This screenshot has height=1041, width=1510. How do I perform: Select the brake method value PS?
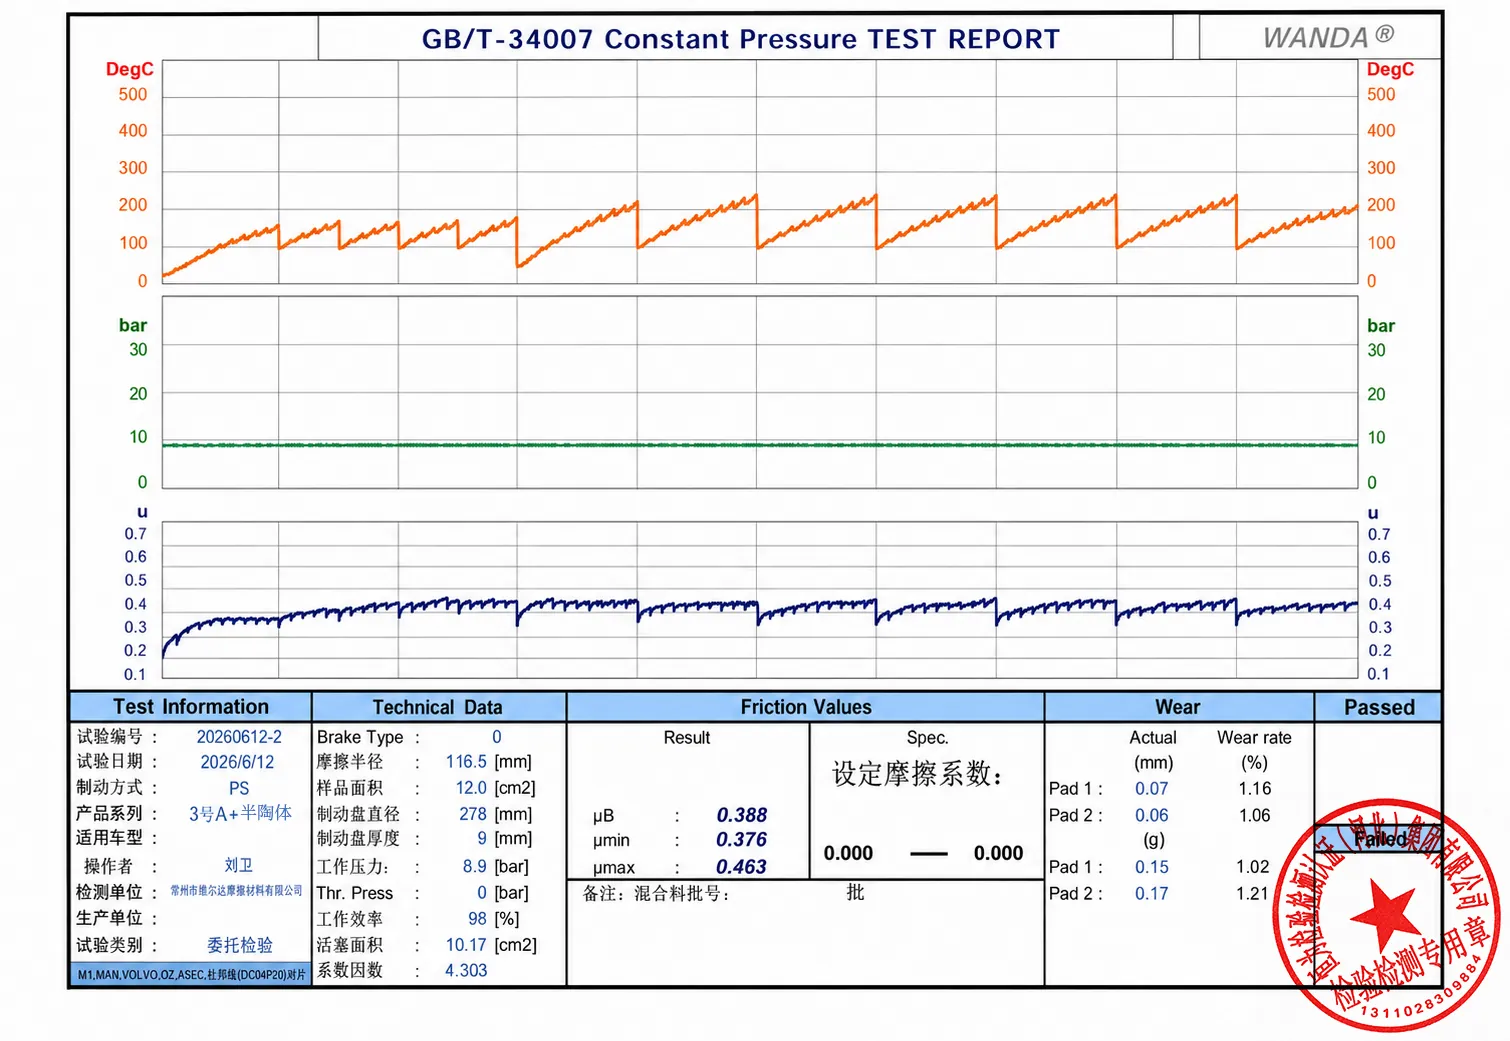click(239, 788)
